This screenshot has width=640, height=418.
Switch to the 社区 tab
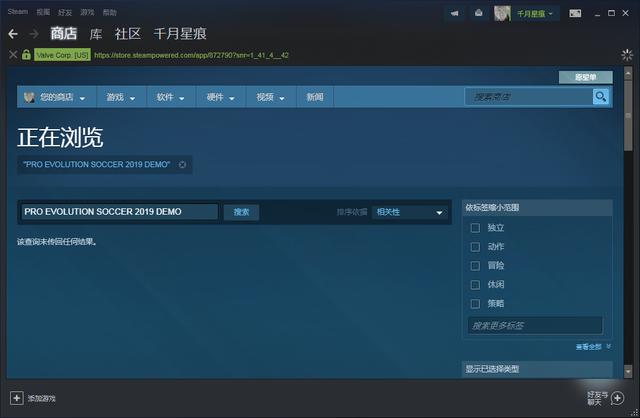pyautogui.click(x=127, y=33)
